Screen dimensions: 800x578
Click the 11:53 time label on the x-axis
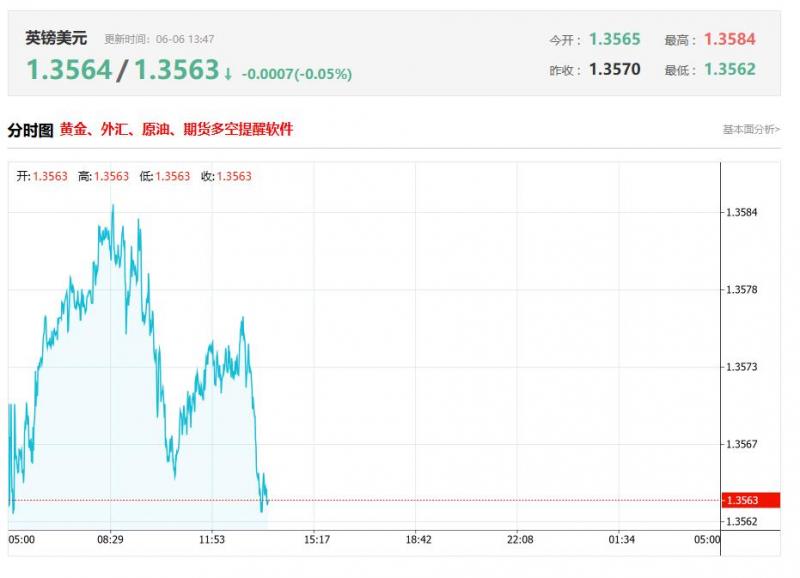[212, 540]
